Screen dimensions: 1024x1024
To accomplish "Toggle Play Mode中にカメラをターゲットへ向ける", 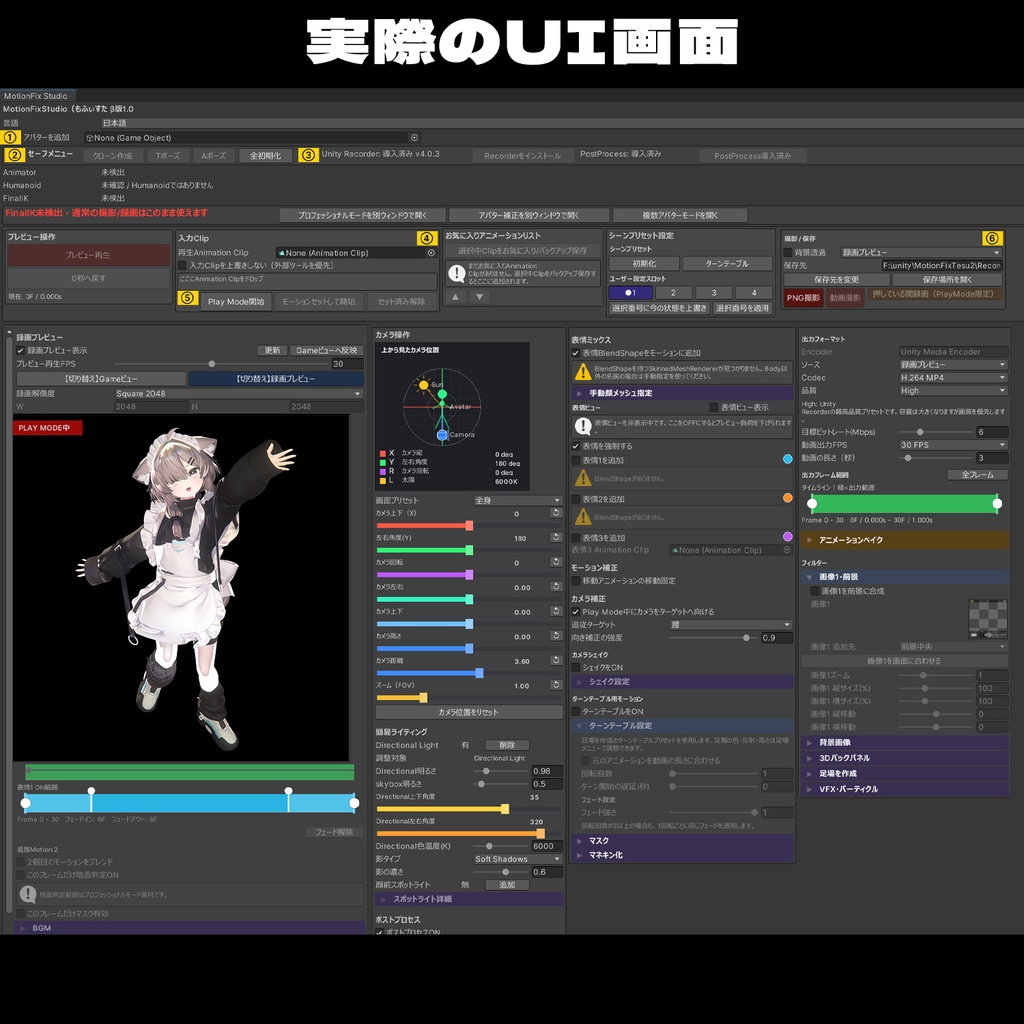I will (x=575, y=612).
